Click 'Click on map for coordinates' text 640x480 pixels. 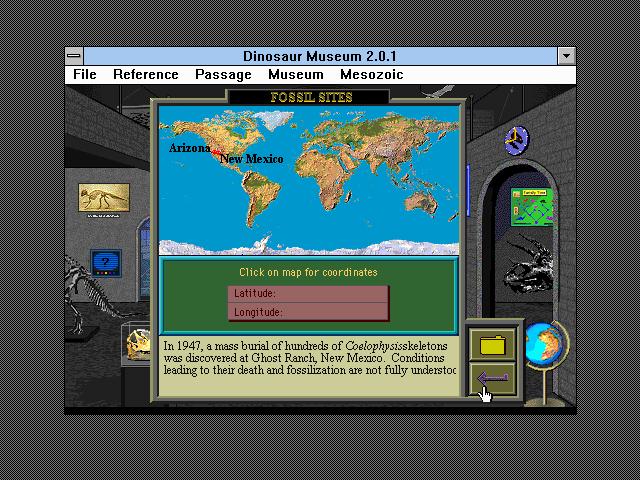(308, 272)
